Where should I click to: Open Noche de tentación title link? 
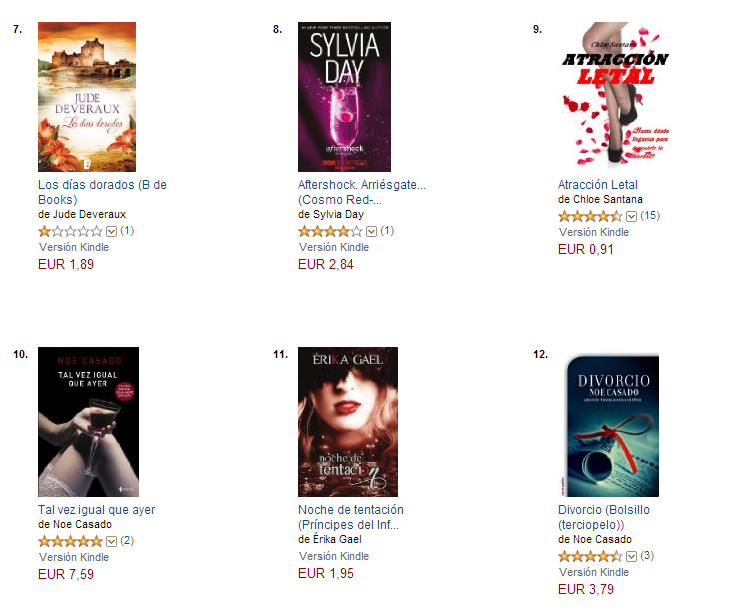[x=351, y=517]
